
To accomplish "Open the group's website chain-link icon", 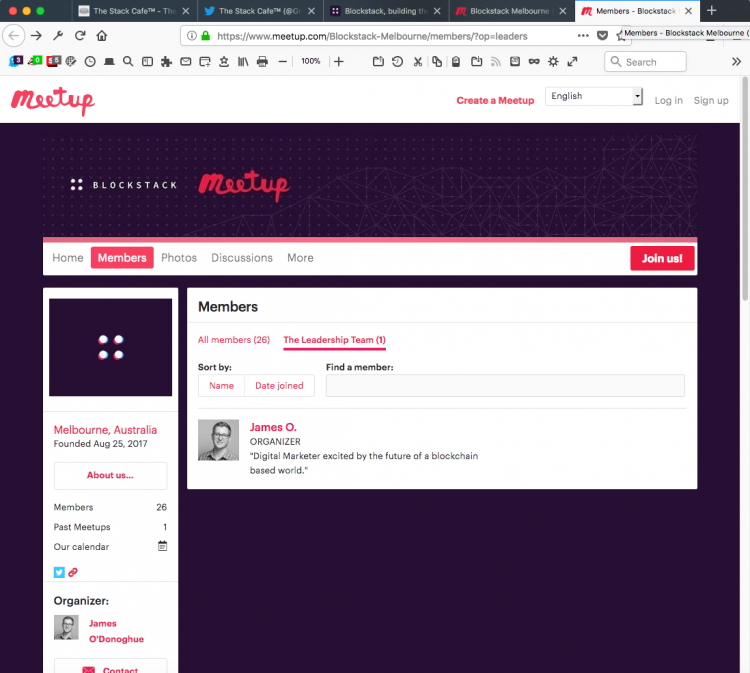I will coord(73,572).
